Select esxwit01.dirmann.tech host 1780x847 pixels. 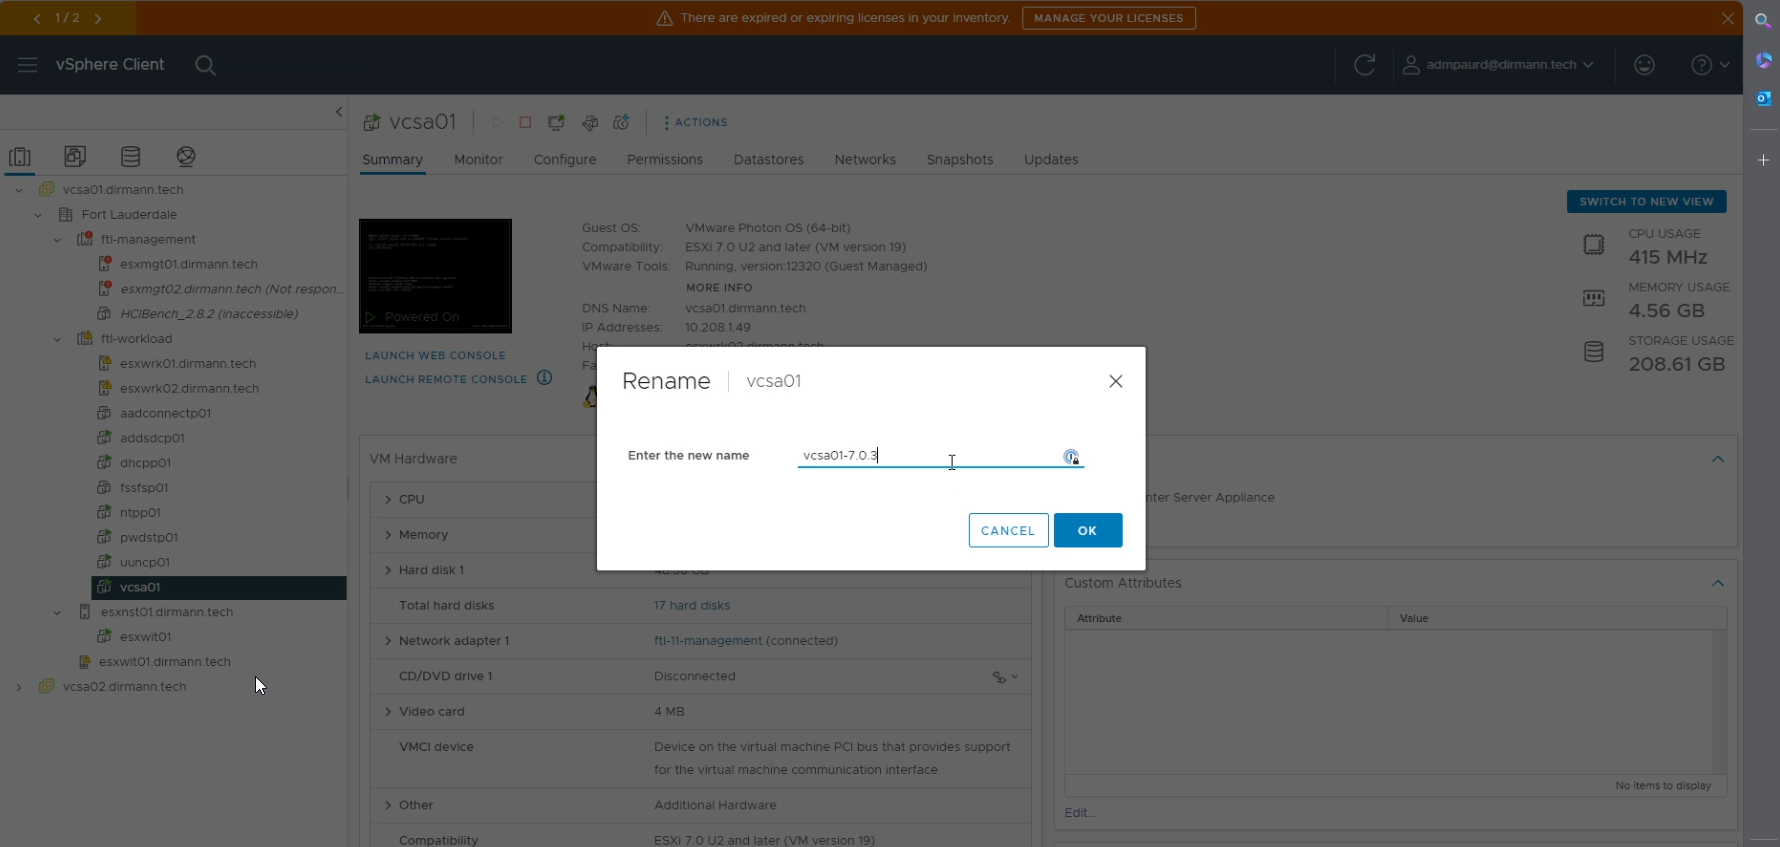pyautogui.click(x=165, y=662)
